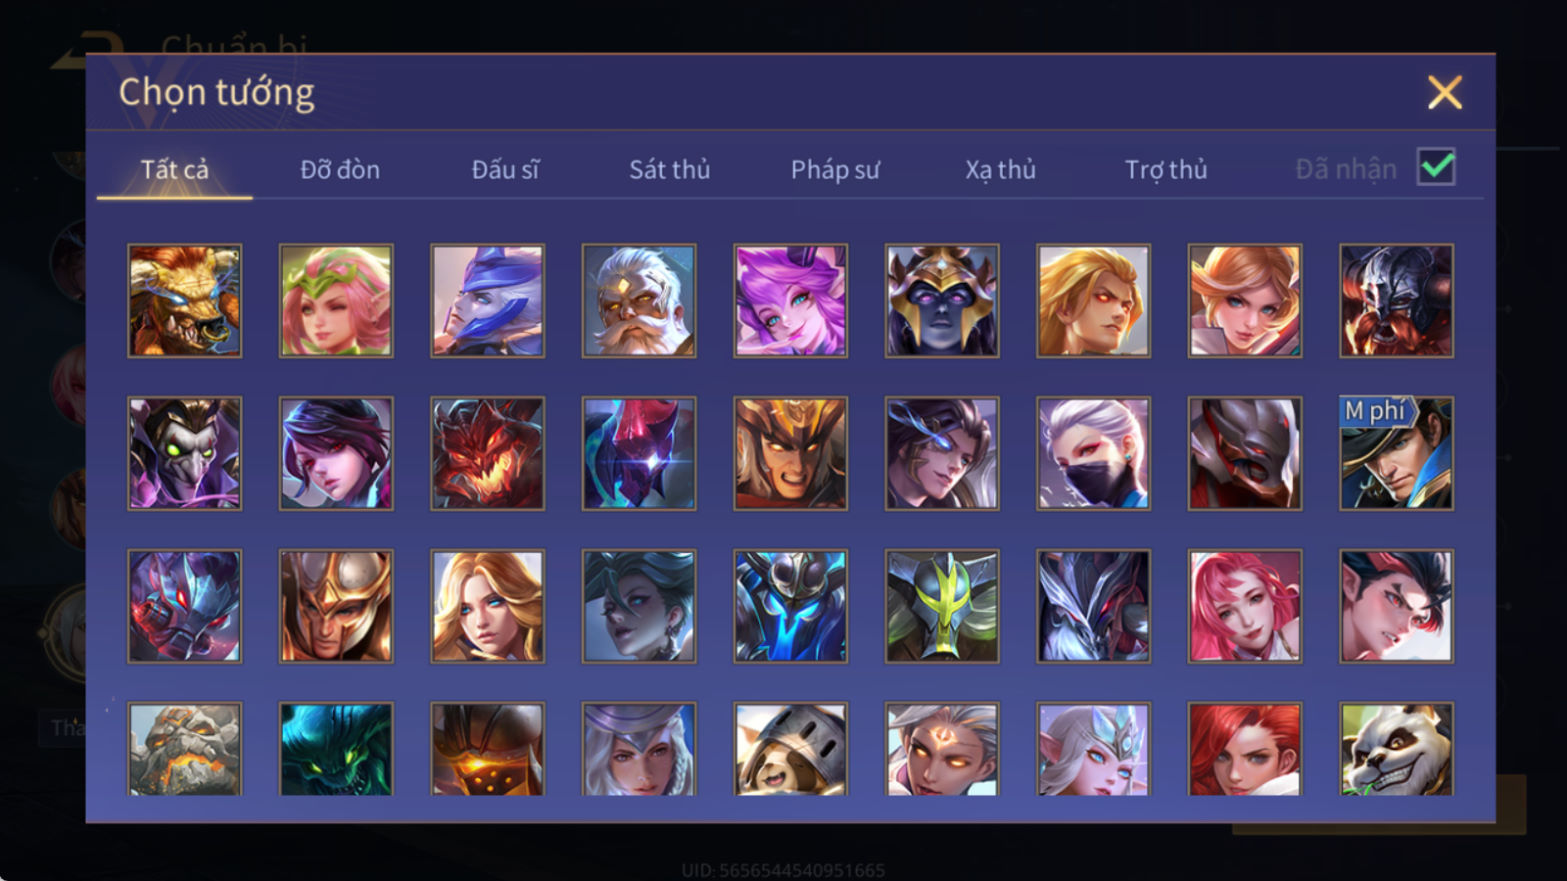Switch to the 'Đỡ đòn' tab
The height and width of the screenshot is (881, 1567).
tap(340, 170)
